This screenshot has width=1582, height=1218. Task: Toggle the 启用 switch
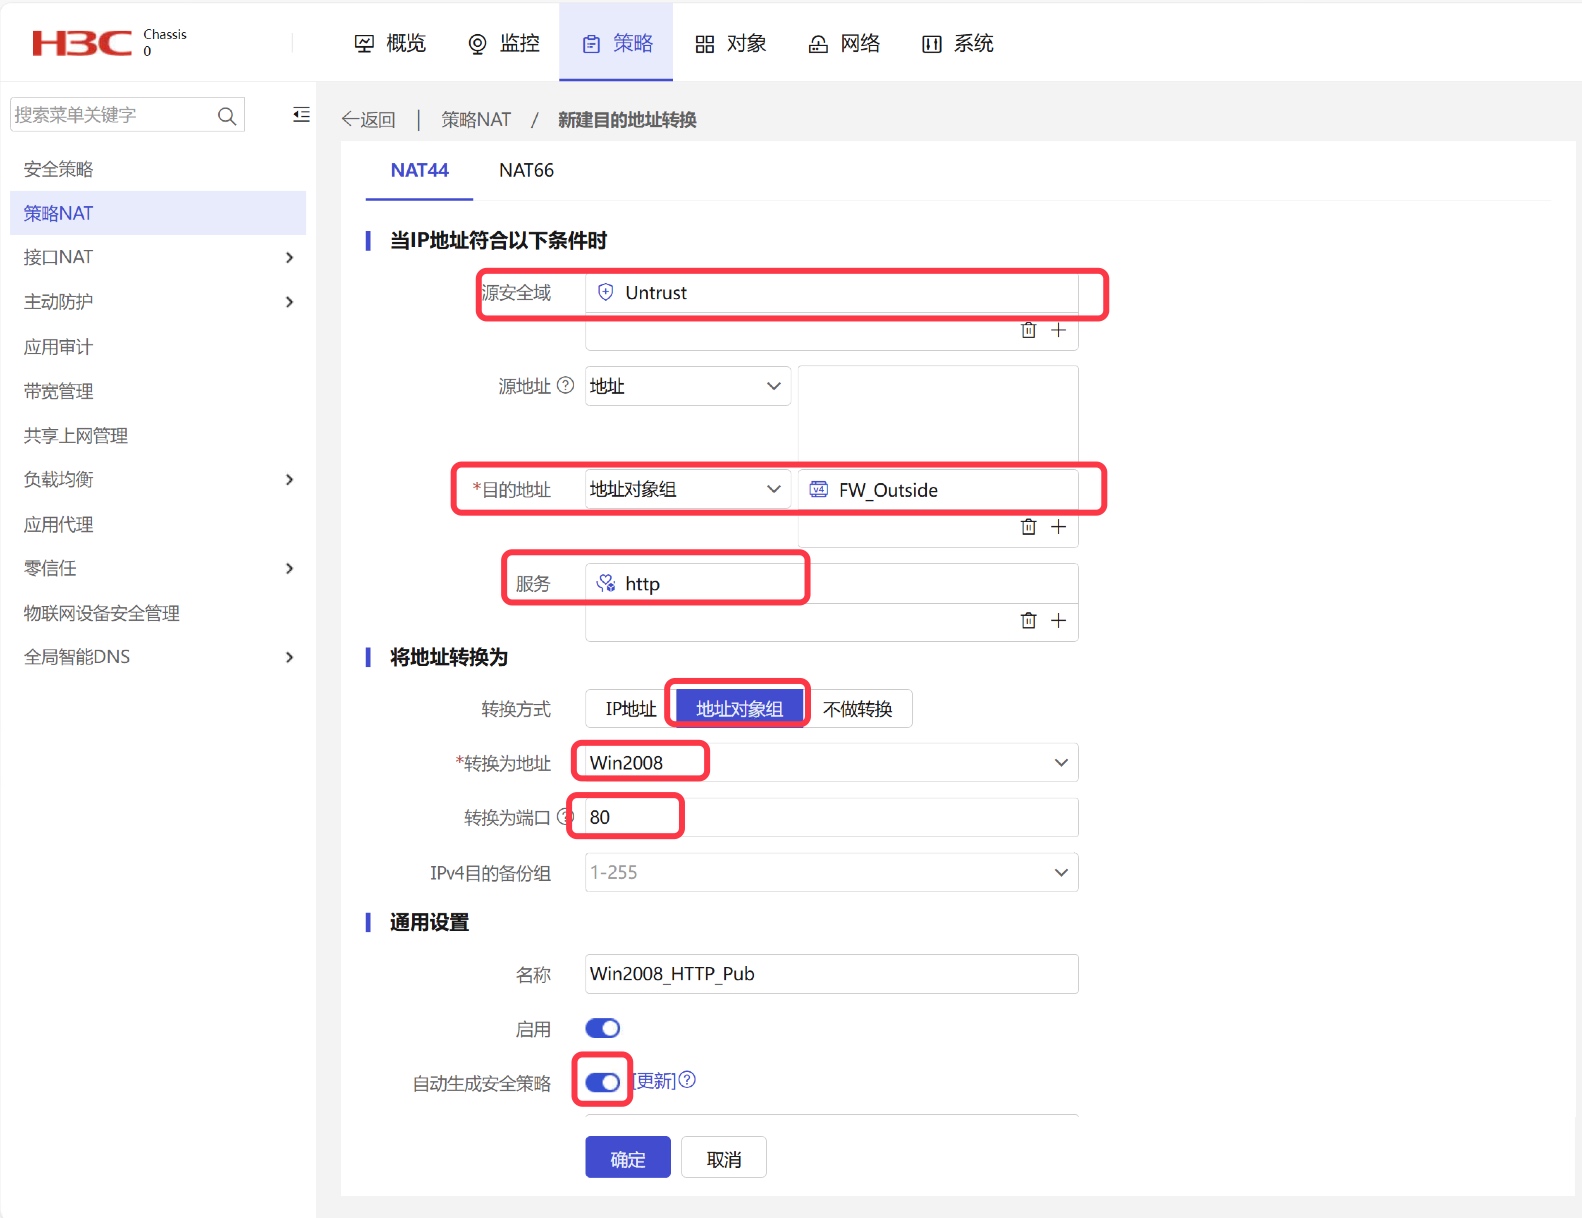(x=602, y=1028)
